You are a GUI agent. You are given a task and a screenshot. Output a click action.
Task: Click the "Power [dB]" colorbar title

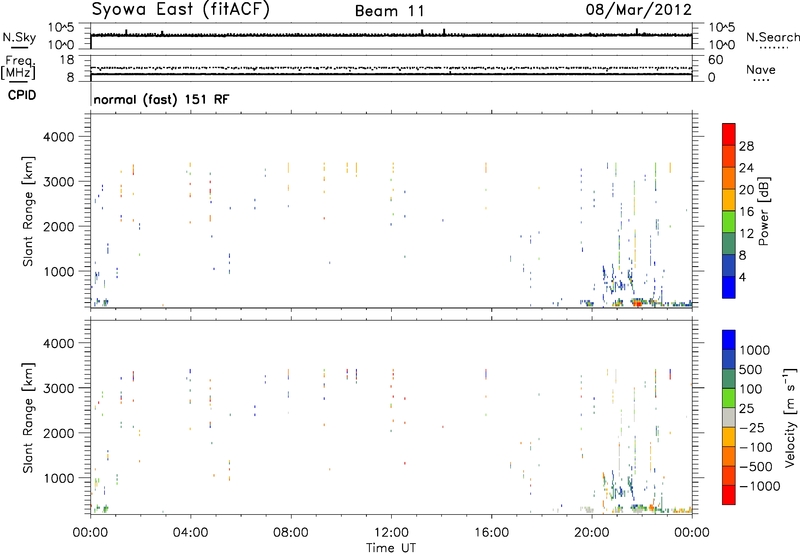coord(764,211)
